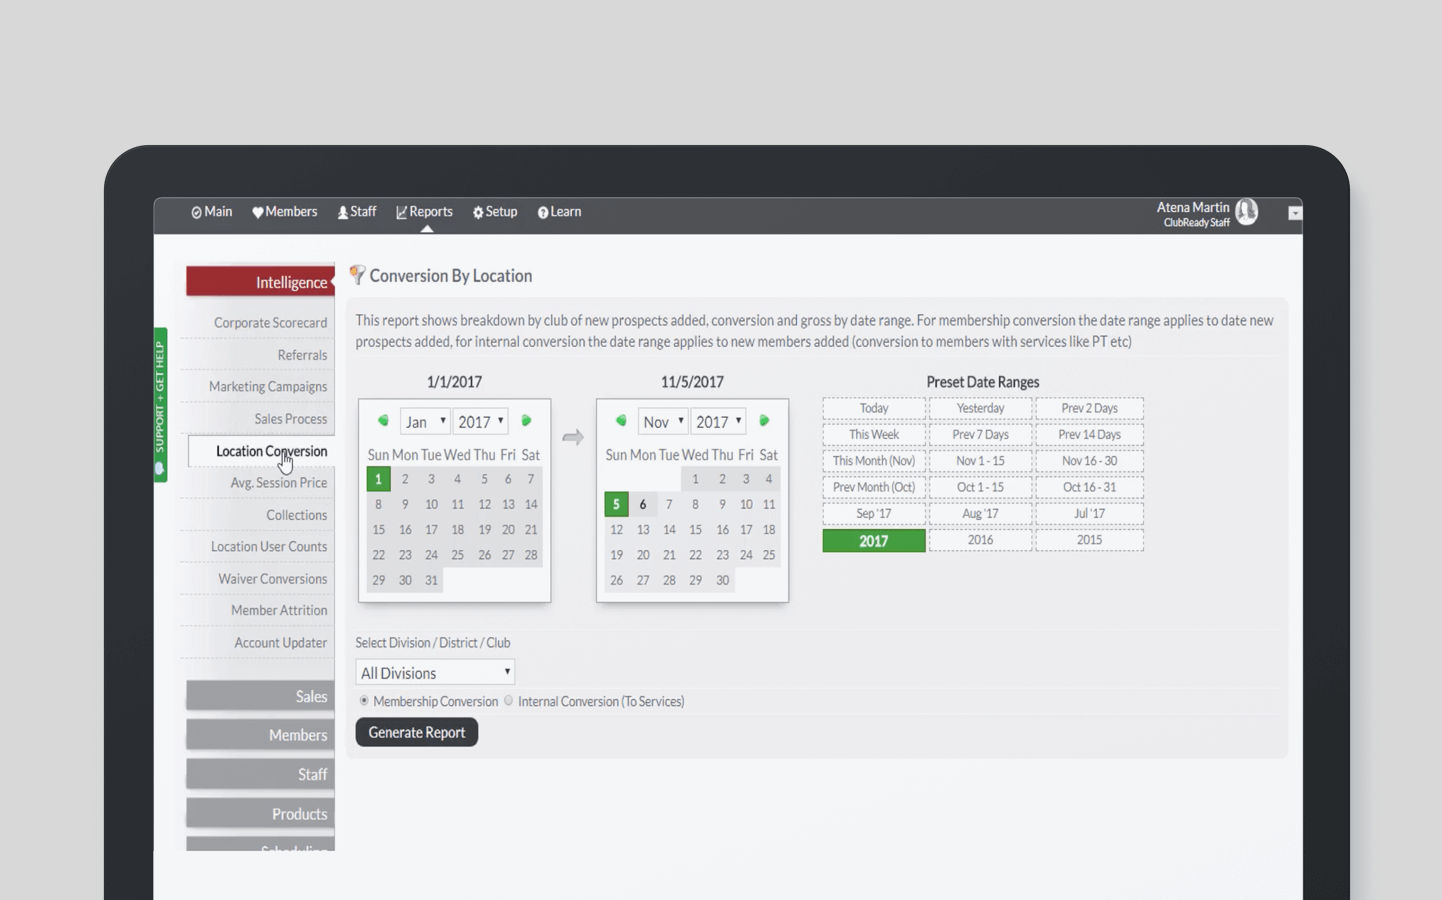Open Waiver Conversions report
The width and height of the screenshot is (1442, 900).
(273, 579)
